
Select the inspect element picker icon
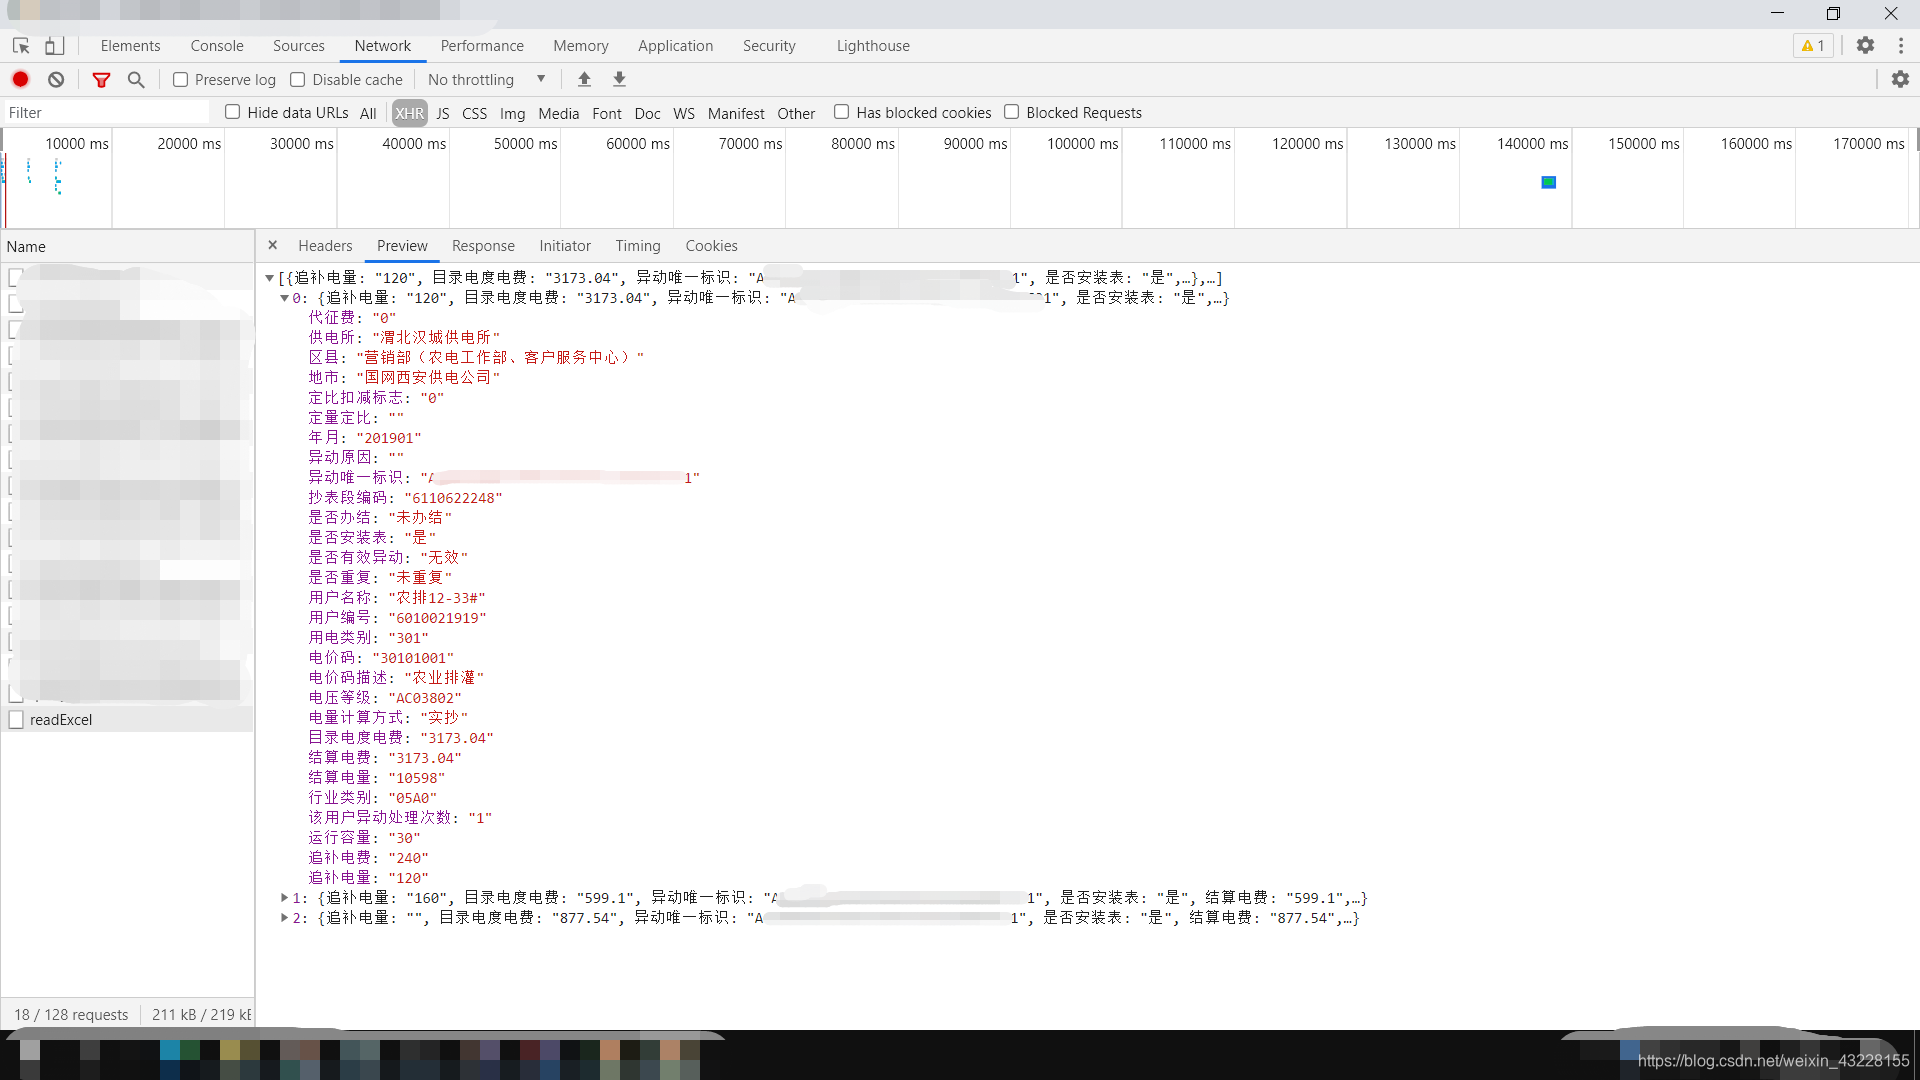pyautogui.click(x=21, y=46)
